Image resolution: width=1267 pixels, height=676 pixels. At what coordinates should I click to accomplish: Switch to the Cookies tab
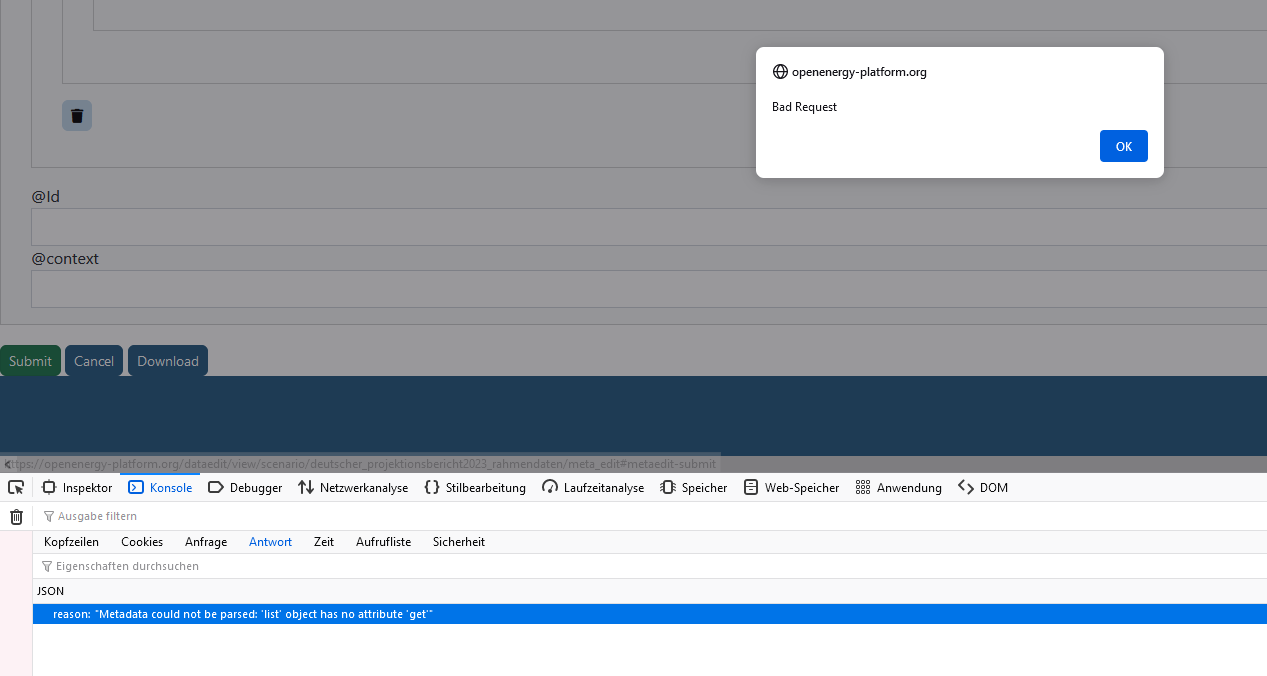pyautogui.click(x=142, y=542)
